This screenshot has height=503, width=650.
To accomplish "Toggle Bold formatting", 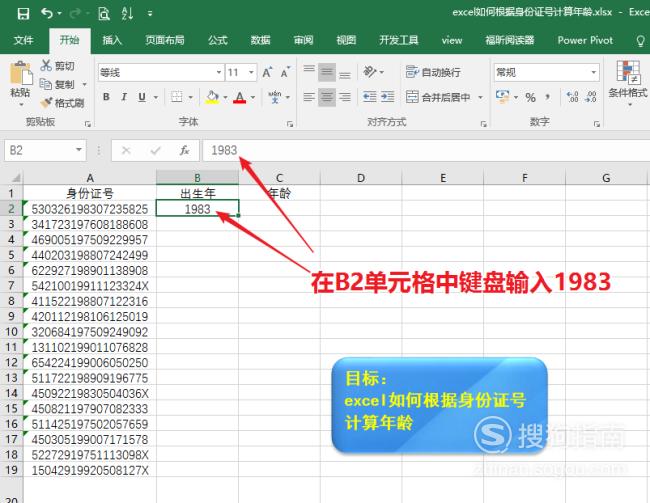I will coord(107,97).
